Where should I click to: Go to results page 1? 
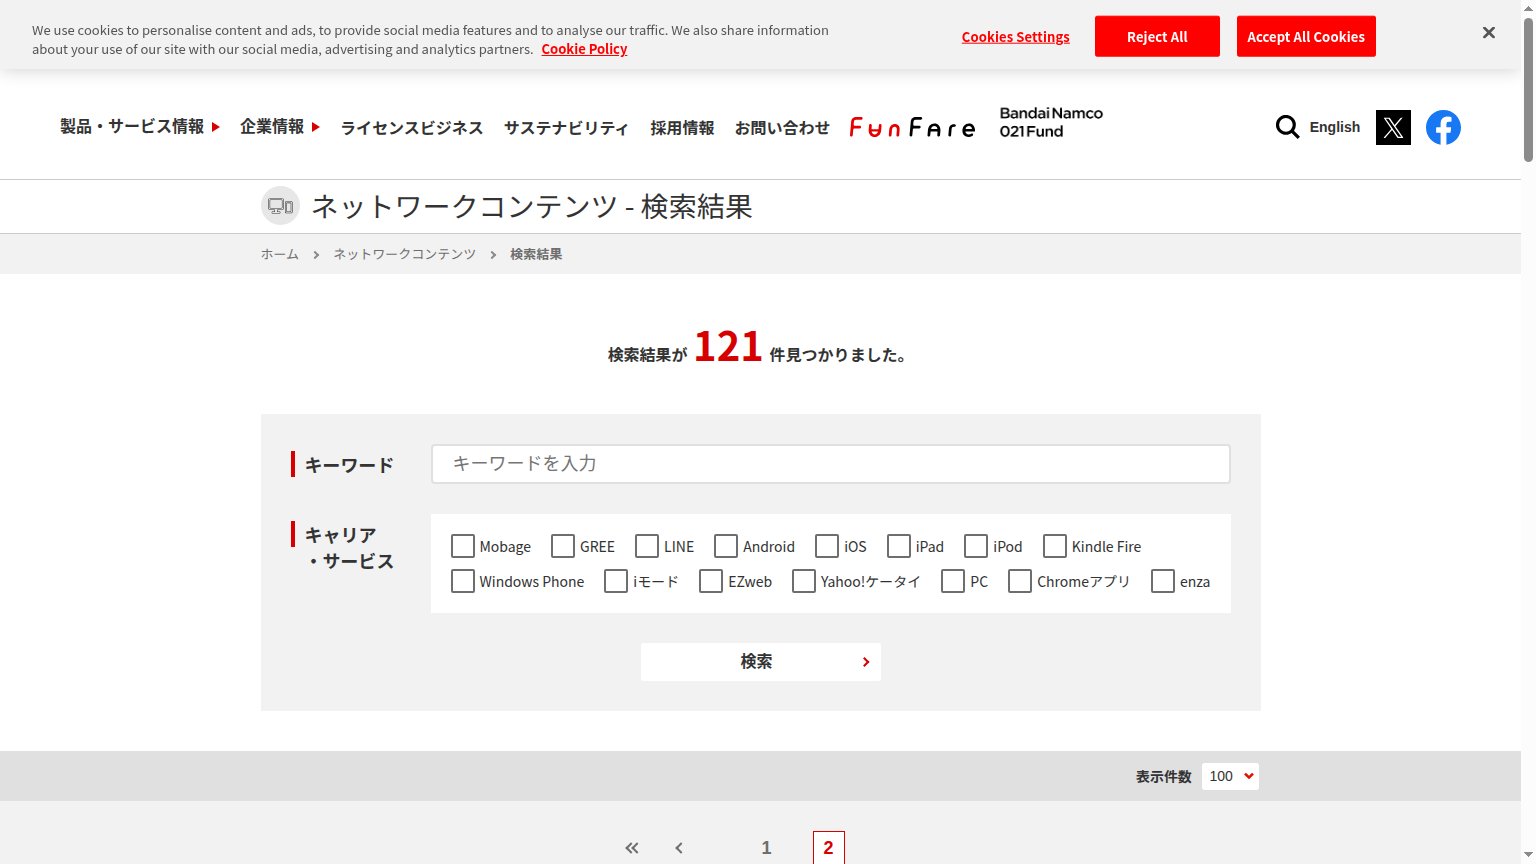click(x=766, y=848)
